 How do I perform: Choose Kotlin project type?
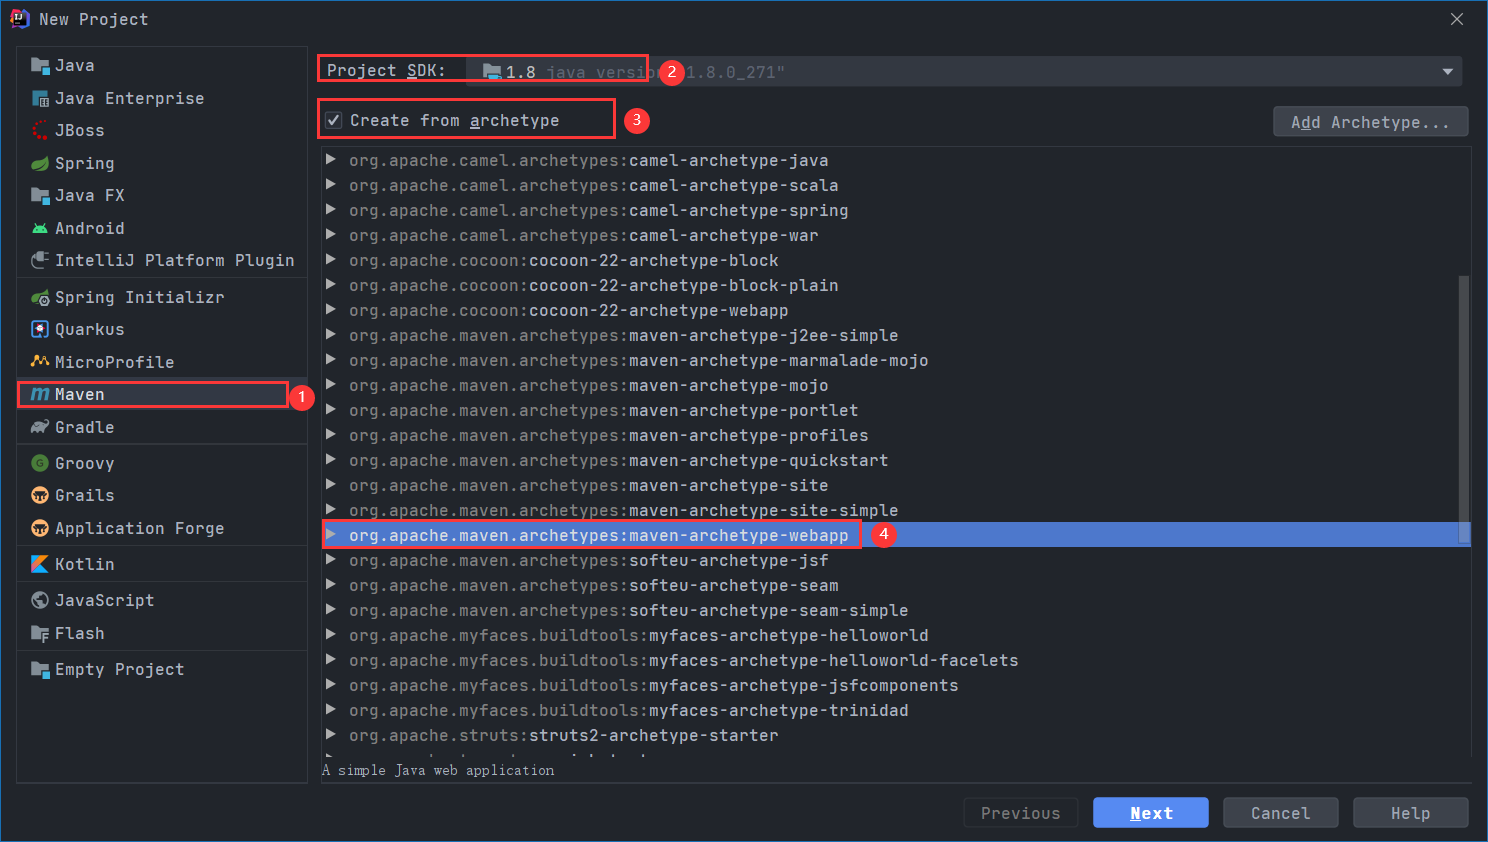[x=162, y=564]
